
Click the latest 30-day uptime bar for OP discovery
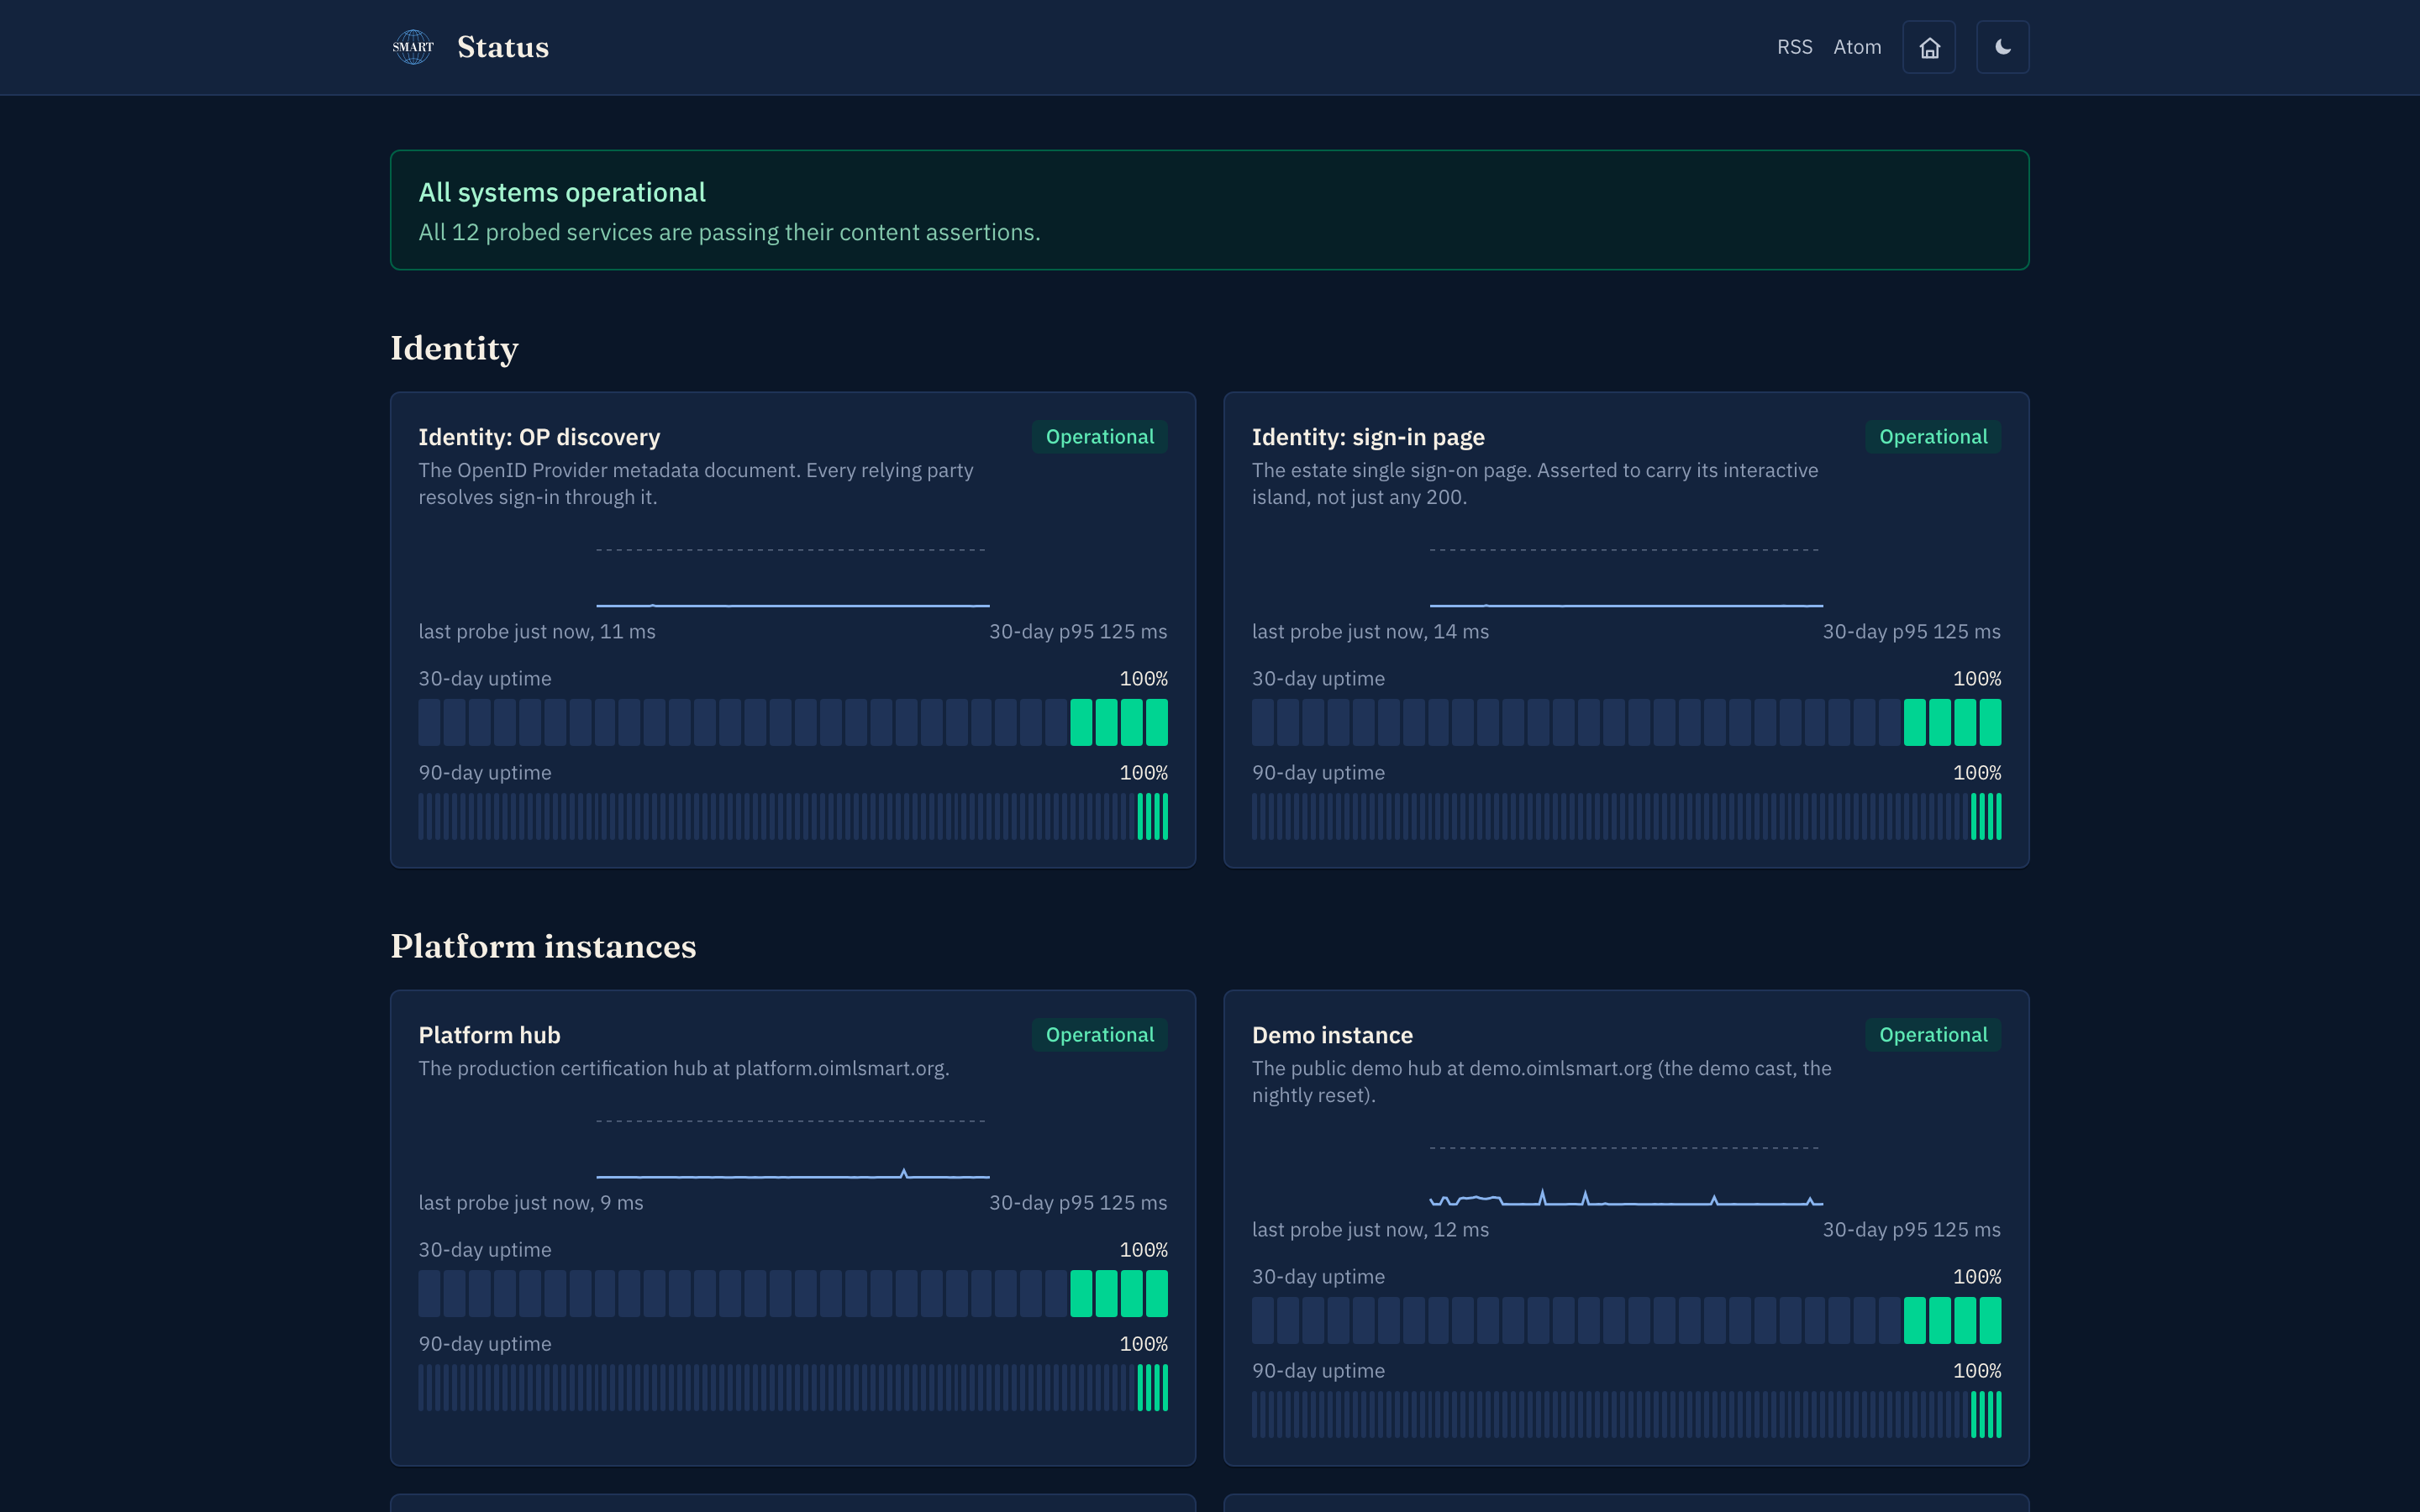(x=1157, y=722)
